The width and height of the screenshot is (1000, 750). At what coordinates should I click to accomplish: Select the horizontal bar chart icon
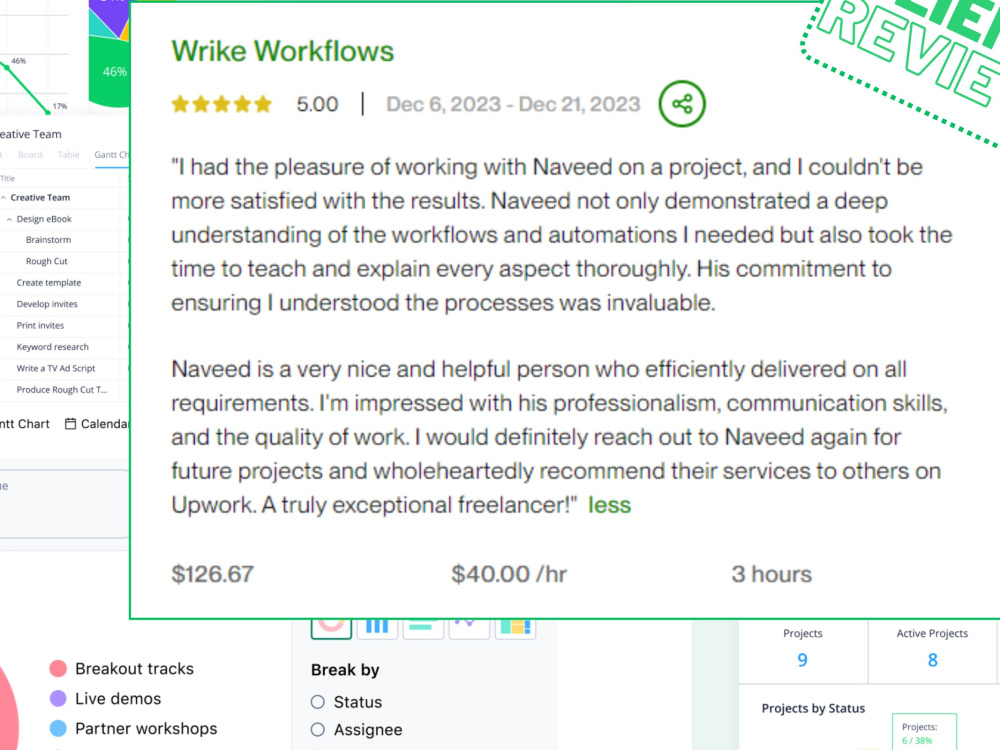pos(423,625)
